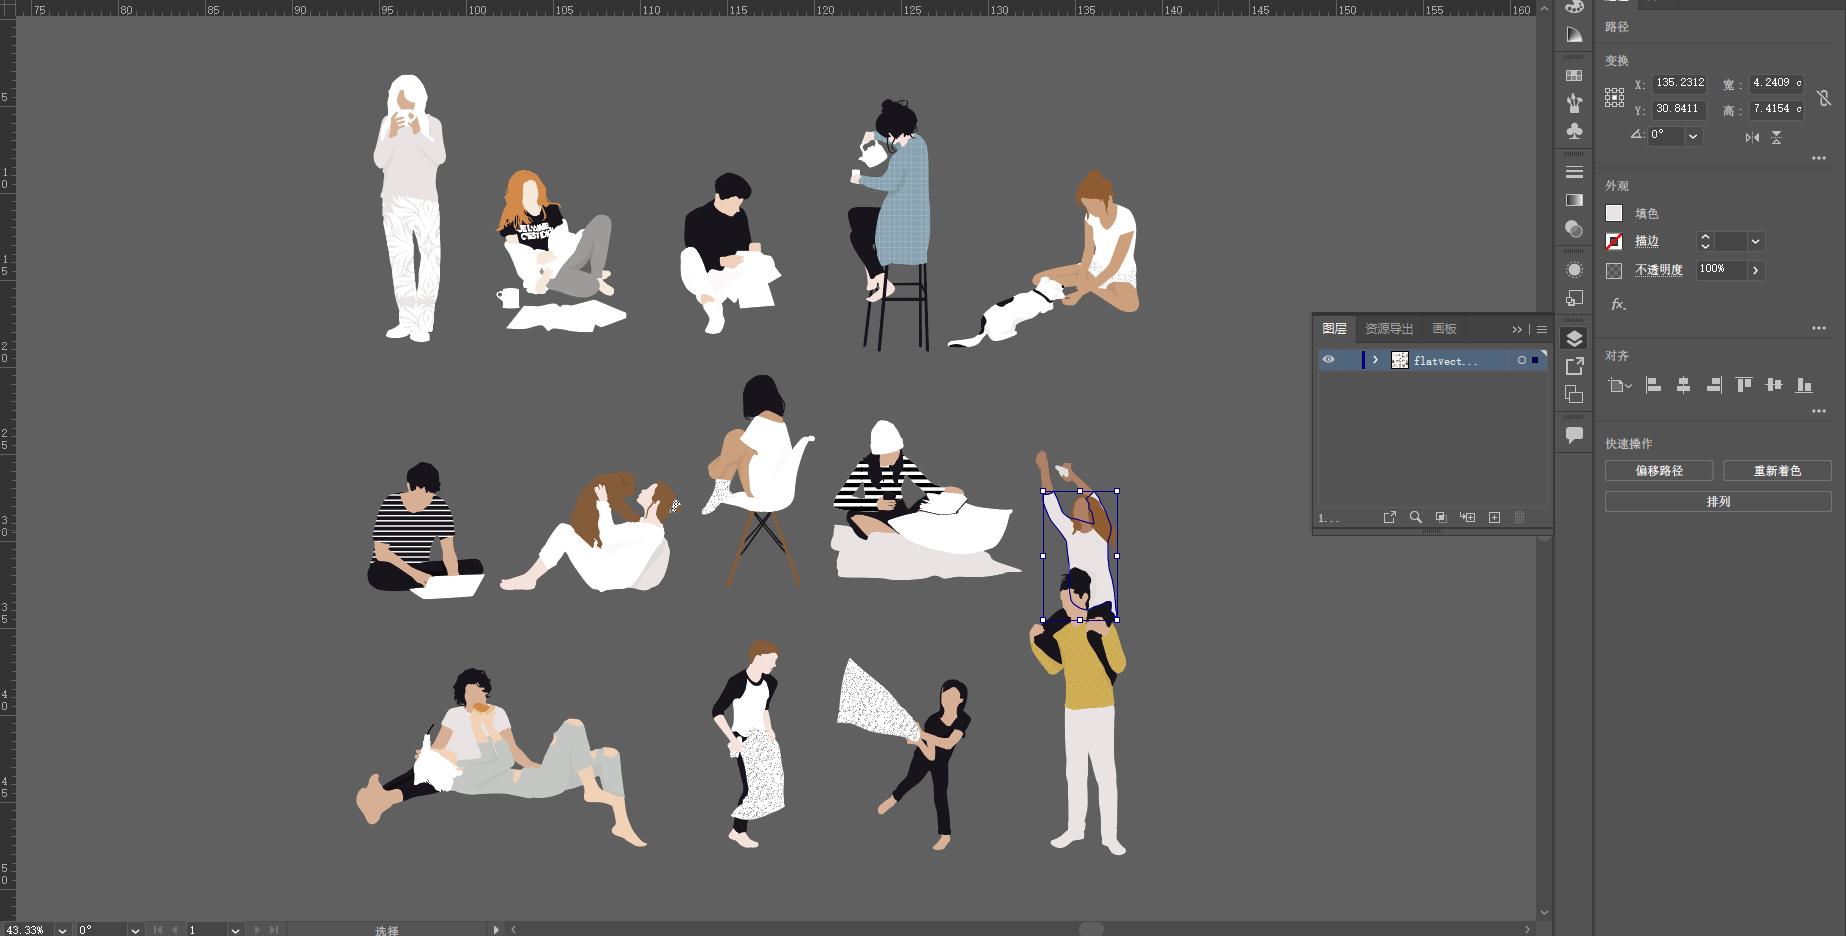Show more Appearance options ellipsis
Screen dimensions: 1846x936
1818,328
